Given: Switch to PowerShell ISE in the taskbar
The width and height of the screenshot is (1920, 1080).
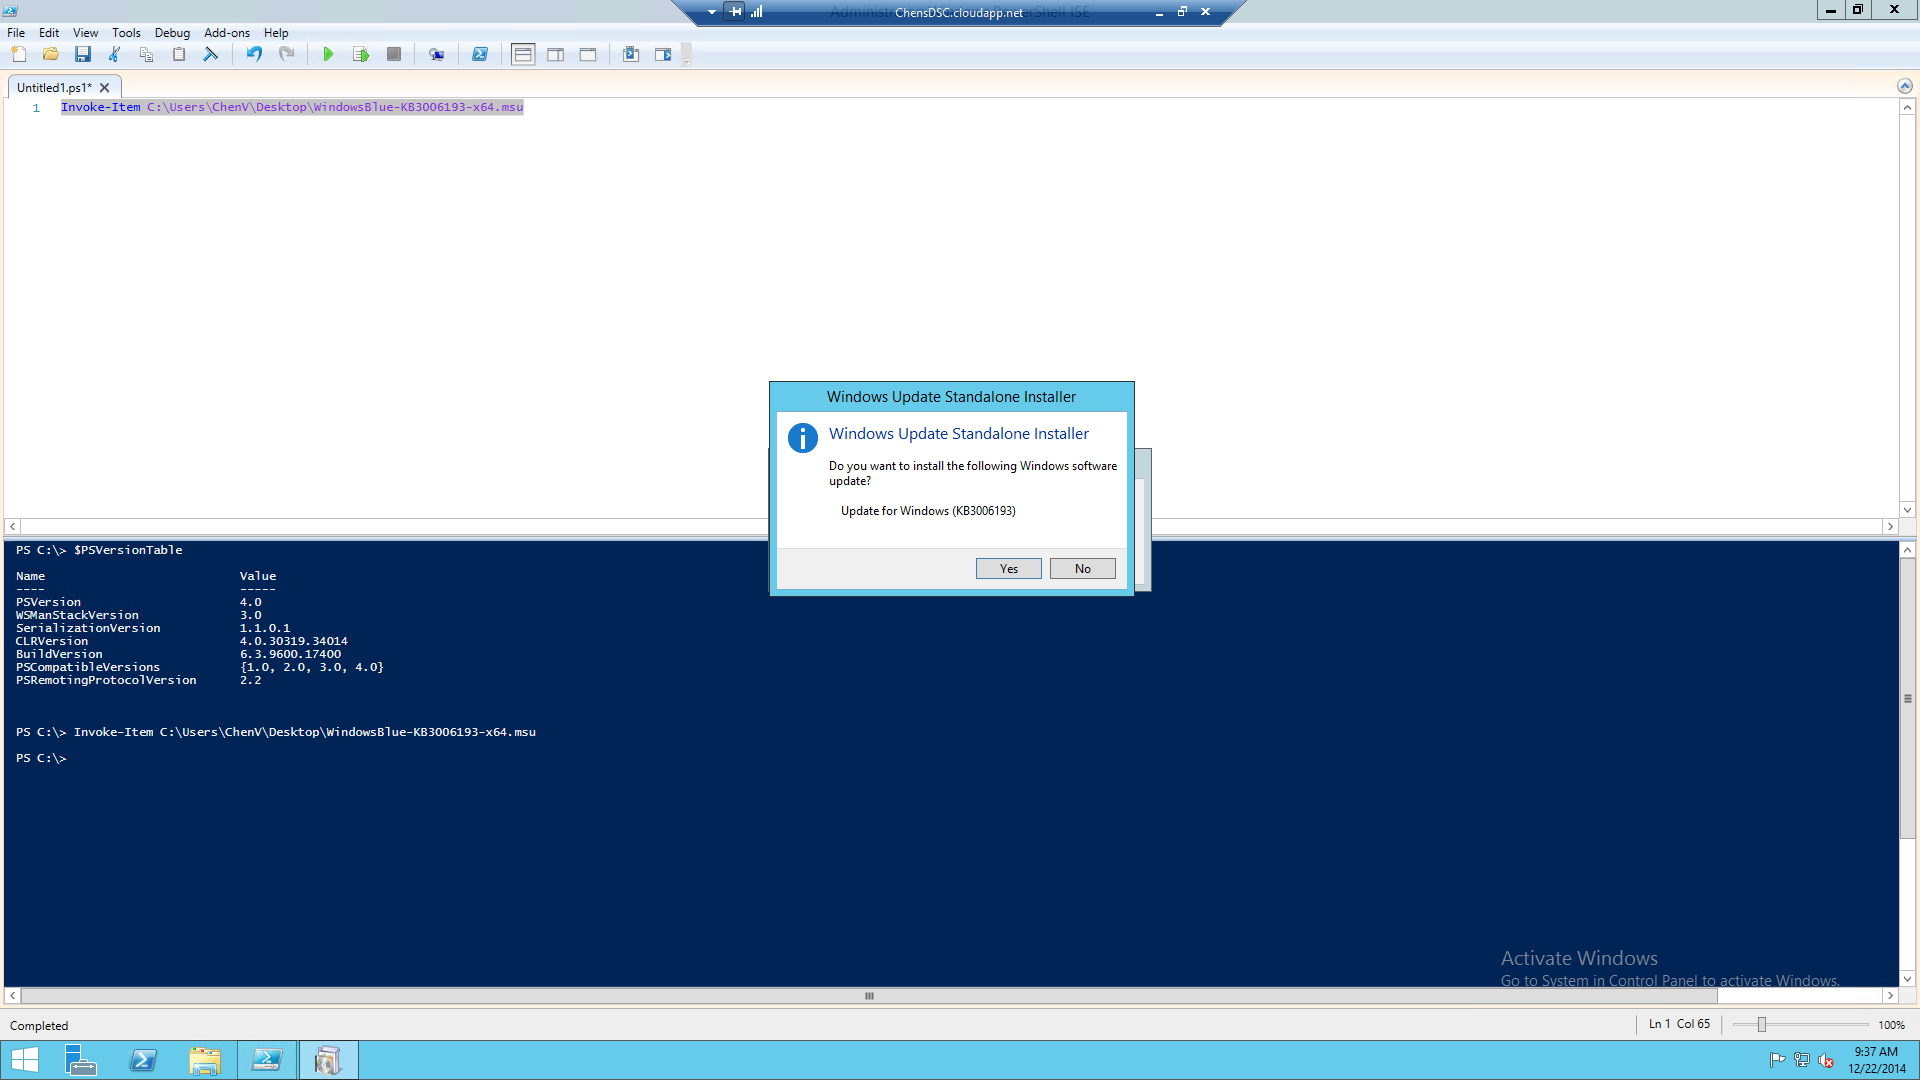Looking at the screenshot, I should (267, 1060).
